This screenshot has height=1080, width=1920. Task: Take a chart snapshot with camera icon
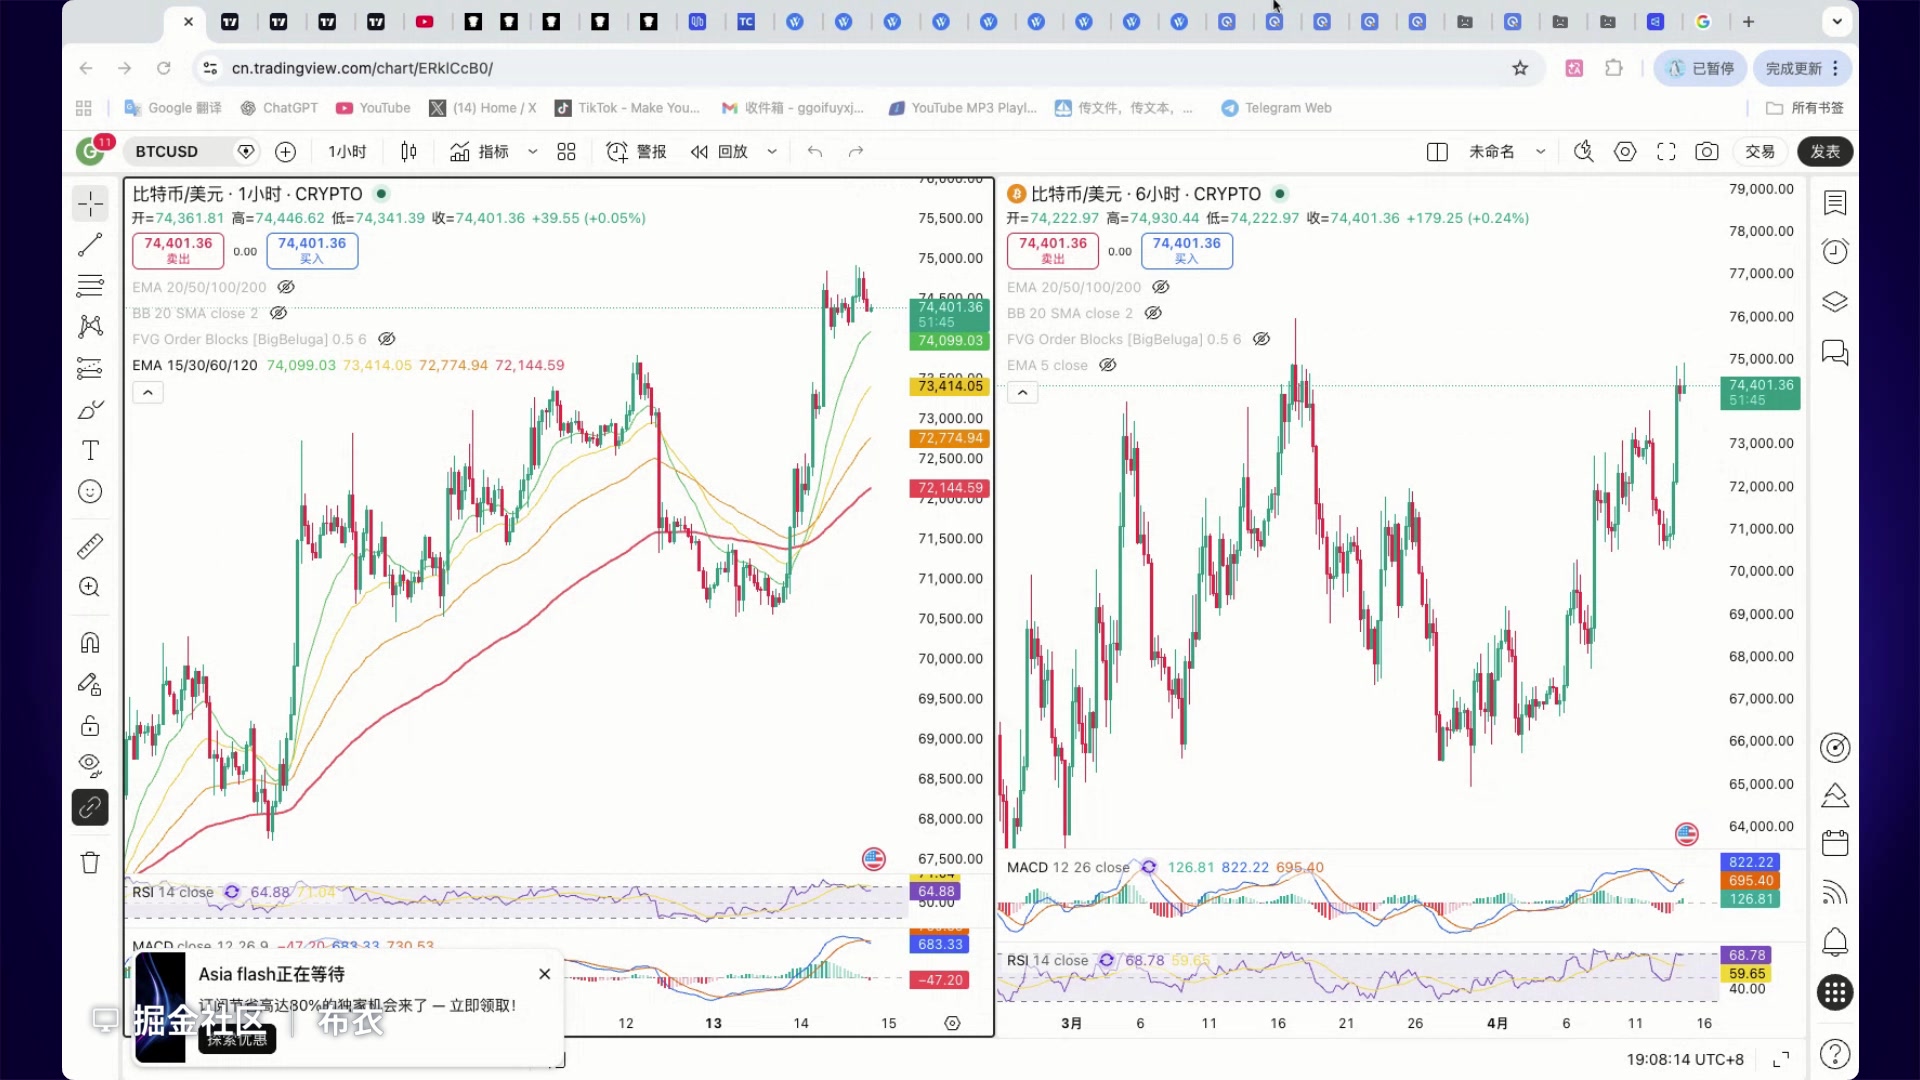[x=1707, y=152]
